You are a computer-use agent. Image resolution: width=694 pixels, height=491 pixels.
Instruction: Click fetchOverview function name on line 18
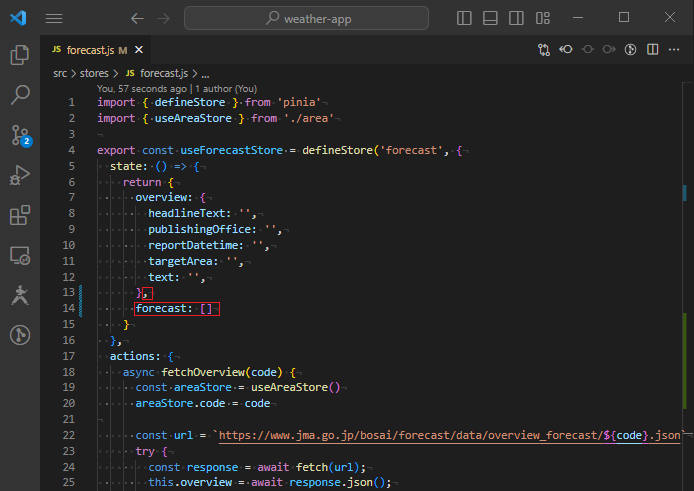point(203,372)
